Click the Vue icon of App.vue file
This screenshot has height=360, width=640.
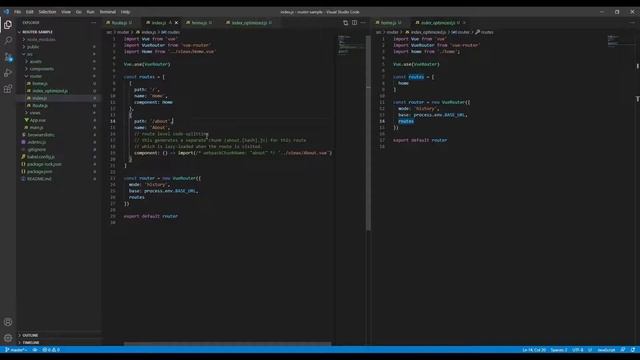[27, 120]
